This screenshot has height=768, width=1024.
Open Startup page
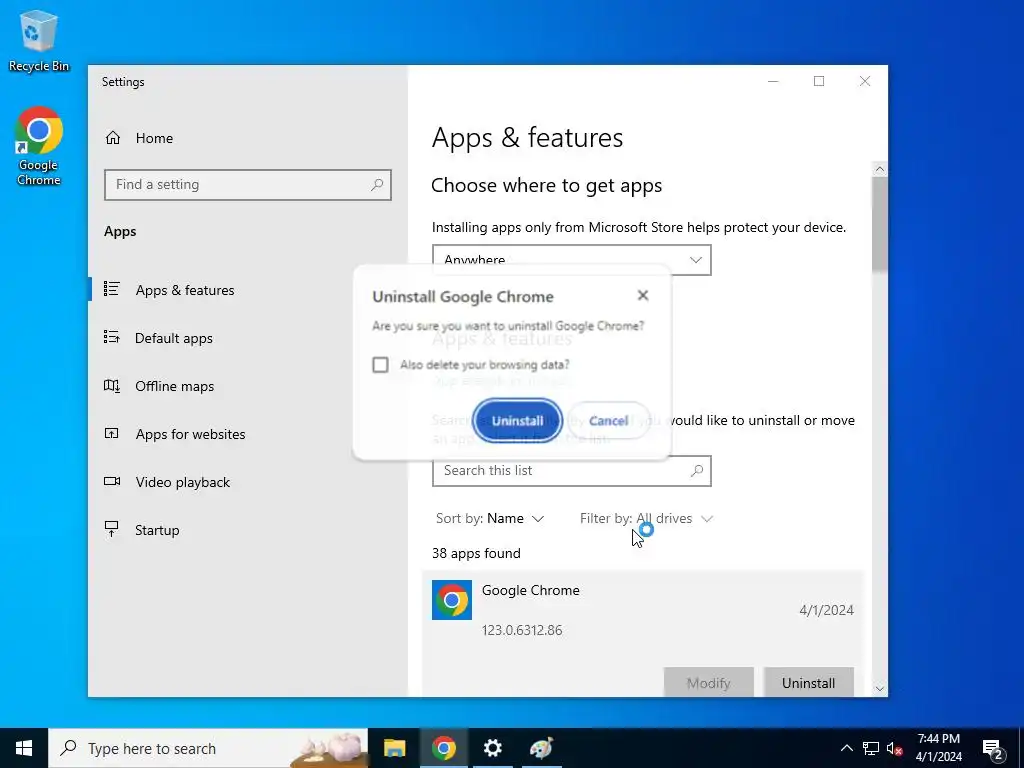[x=157, y=530]
